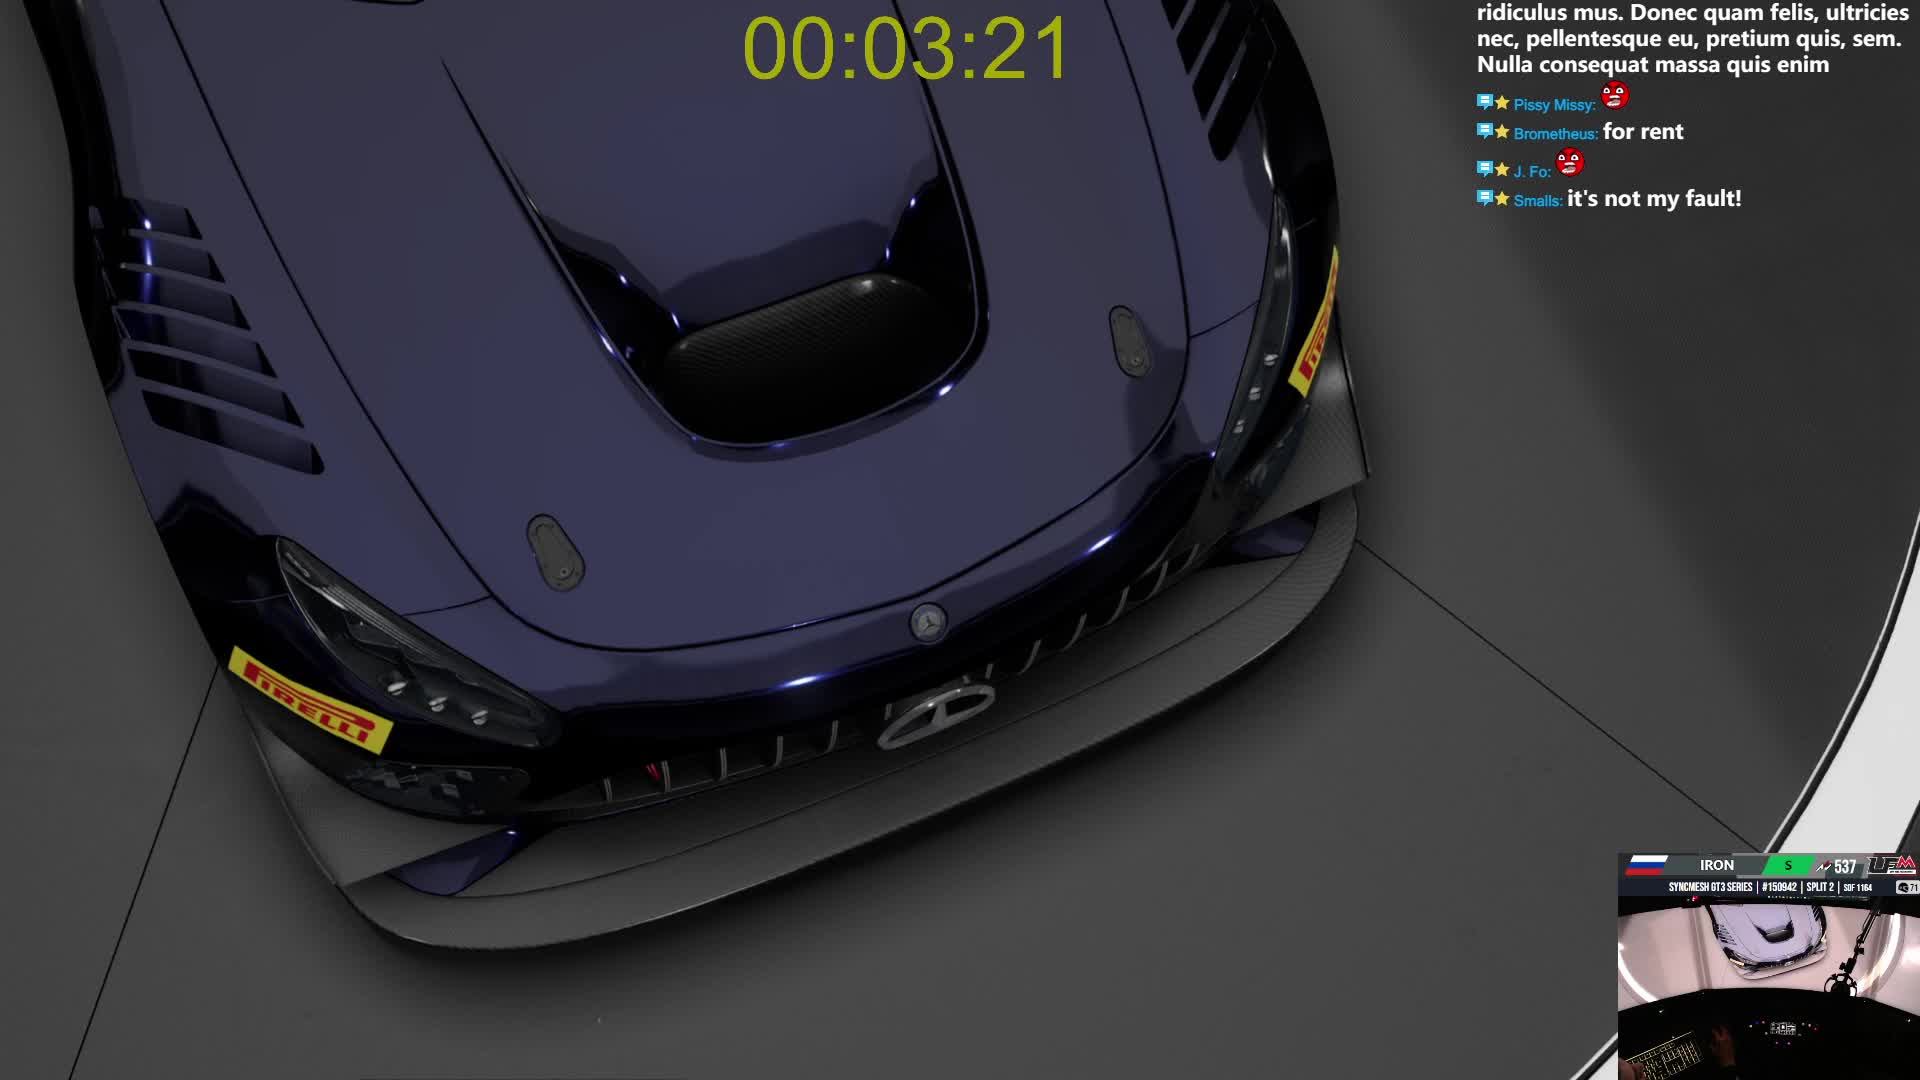Click the 537 rating value in the overlay
The height and width of the screenshot is (1080, 1920).
point(1844,866)
